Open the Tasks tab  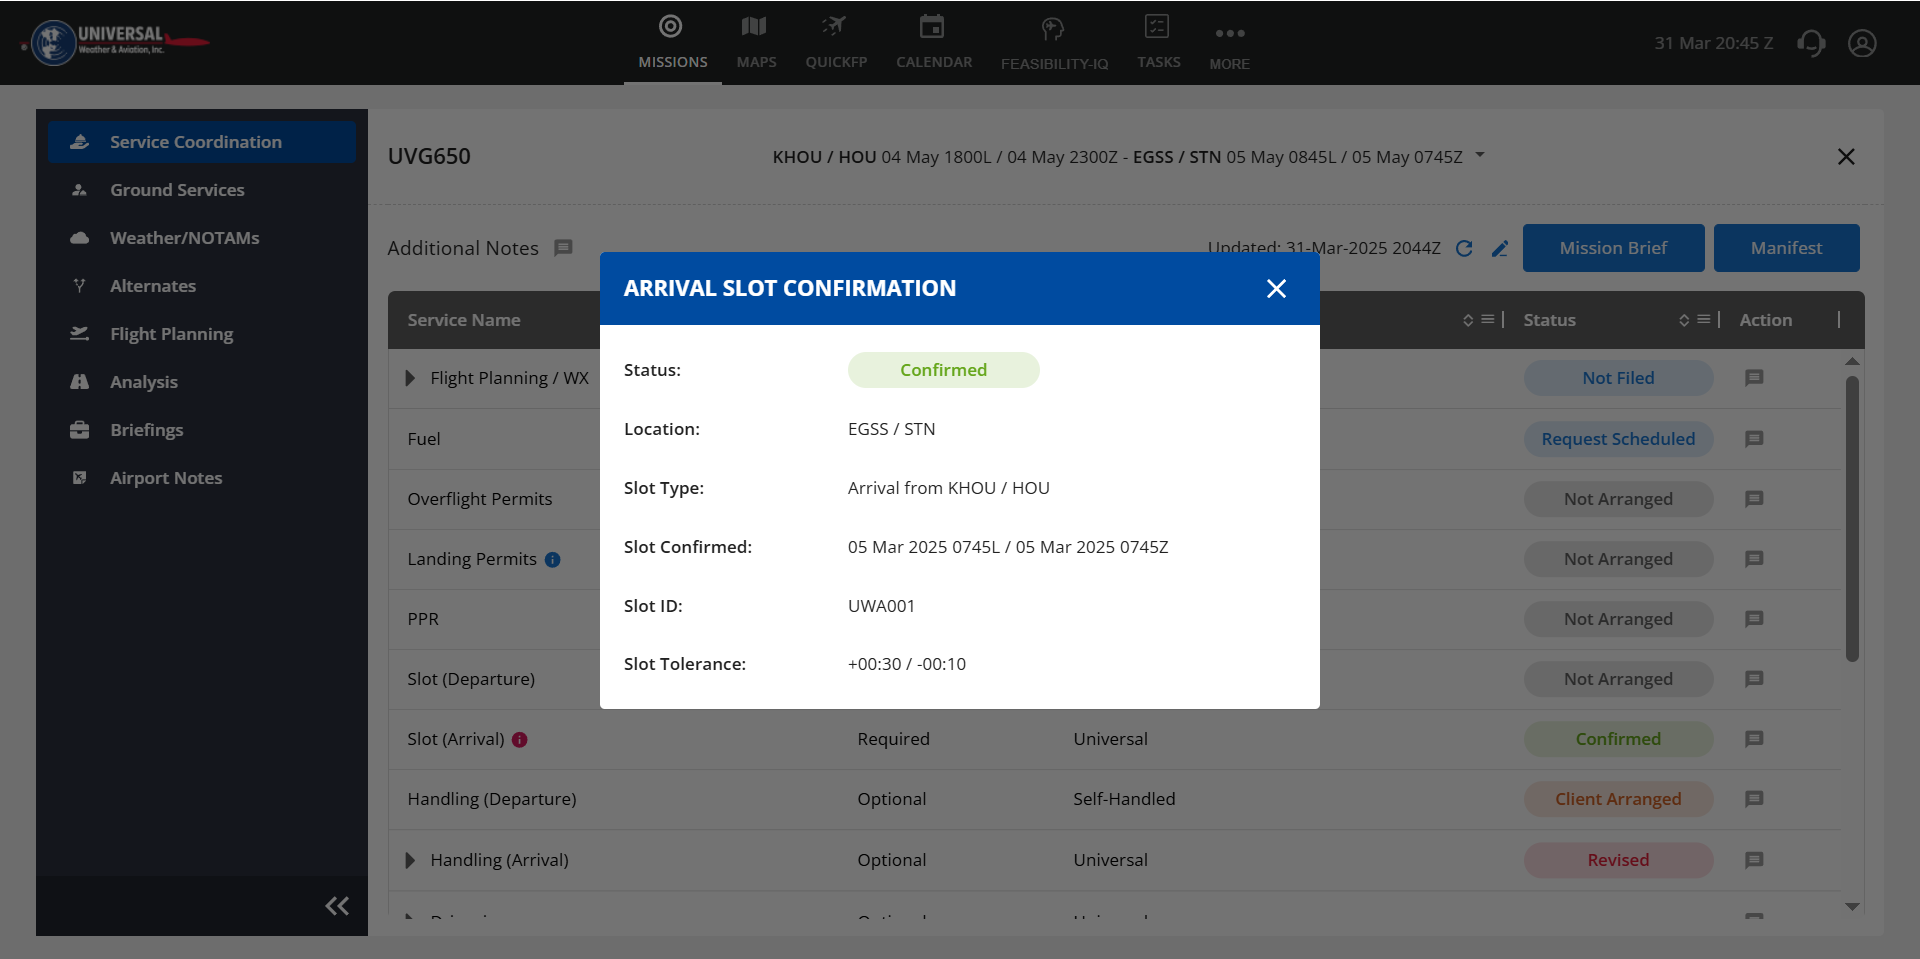(x=1158, y=42)
